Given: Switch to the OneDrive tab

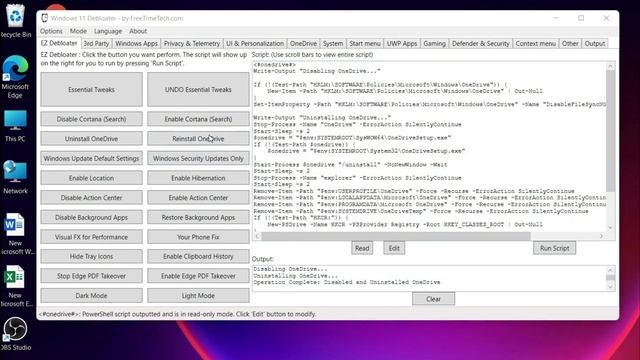Looking at the screenshot, I should [303, 44].
